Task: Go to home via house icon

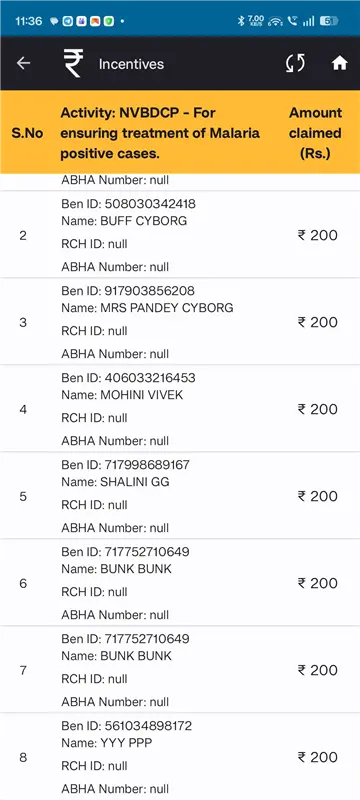Action: [x=340, y=63]
